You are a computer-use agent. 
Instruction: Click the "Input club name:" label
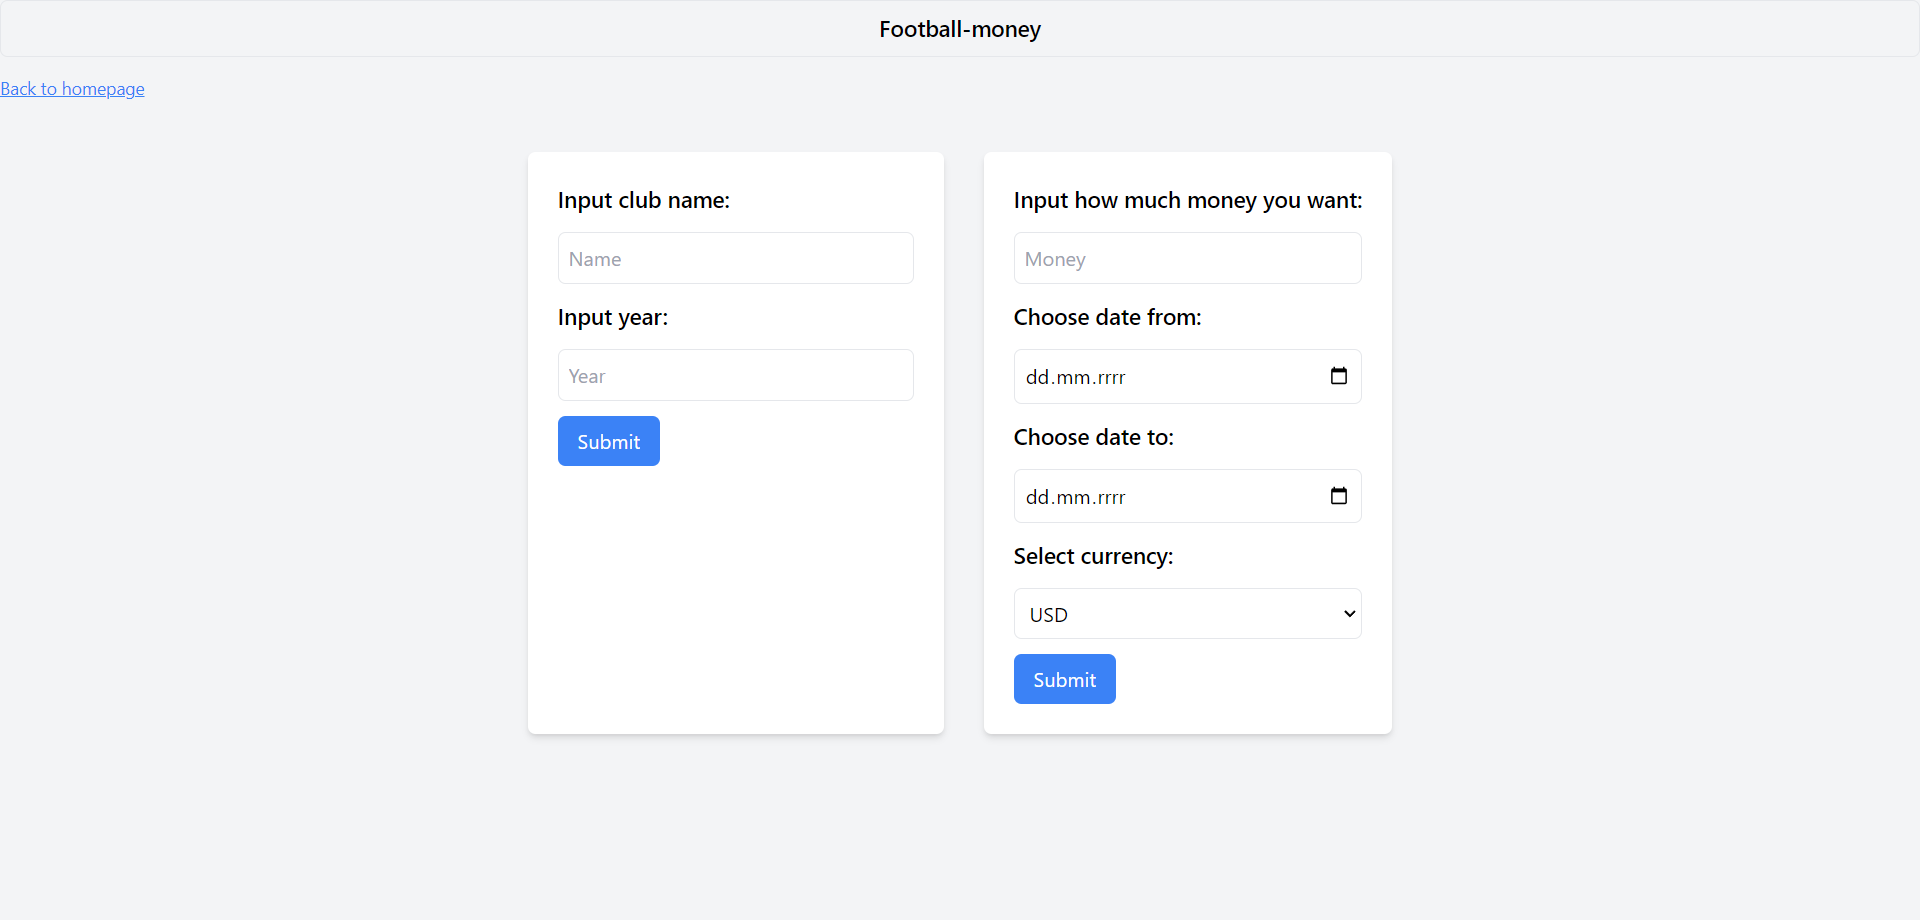coord(644,200)
